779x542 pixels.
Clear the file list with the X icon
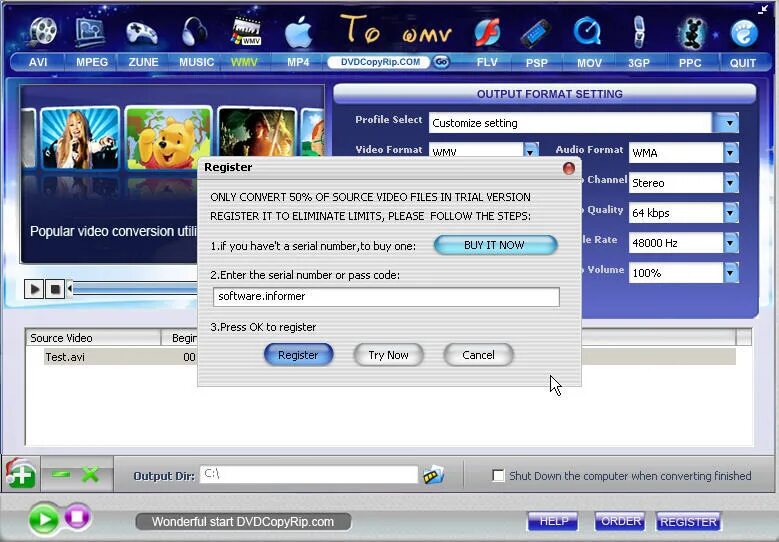click(x=90, y=474)
